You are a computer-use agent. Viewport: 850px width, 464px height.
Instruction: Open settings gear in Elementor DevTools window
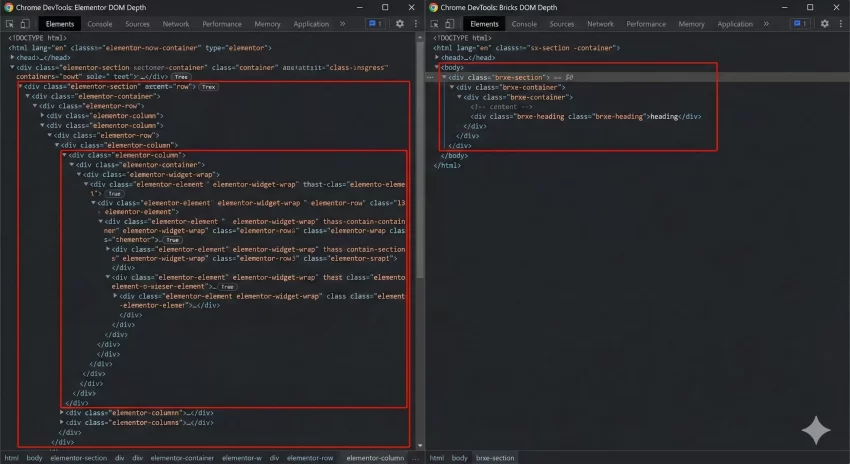400,24
